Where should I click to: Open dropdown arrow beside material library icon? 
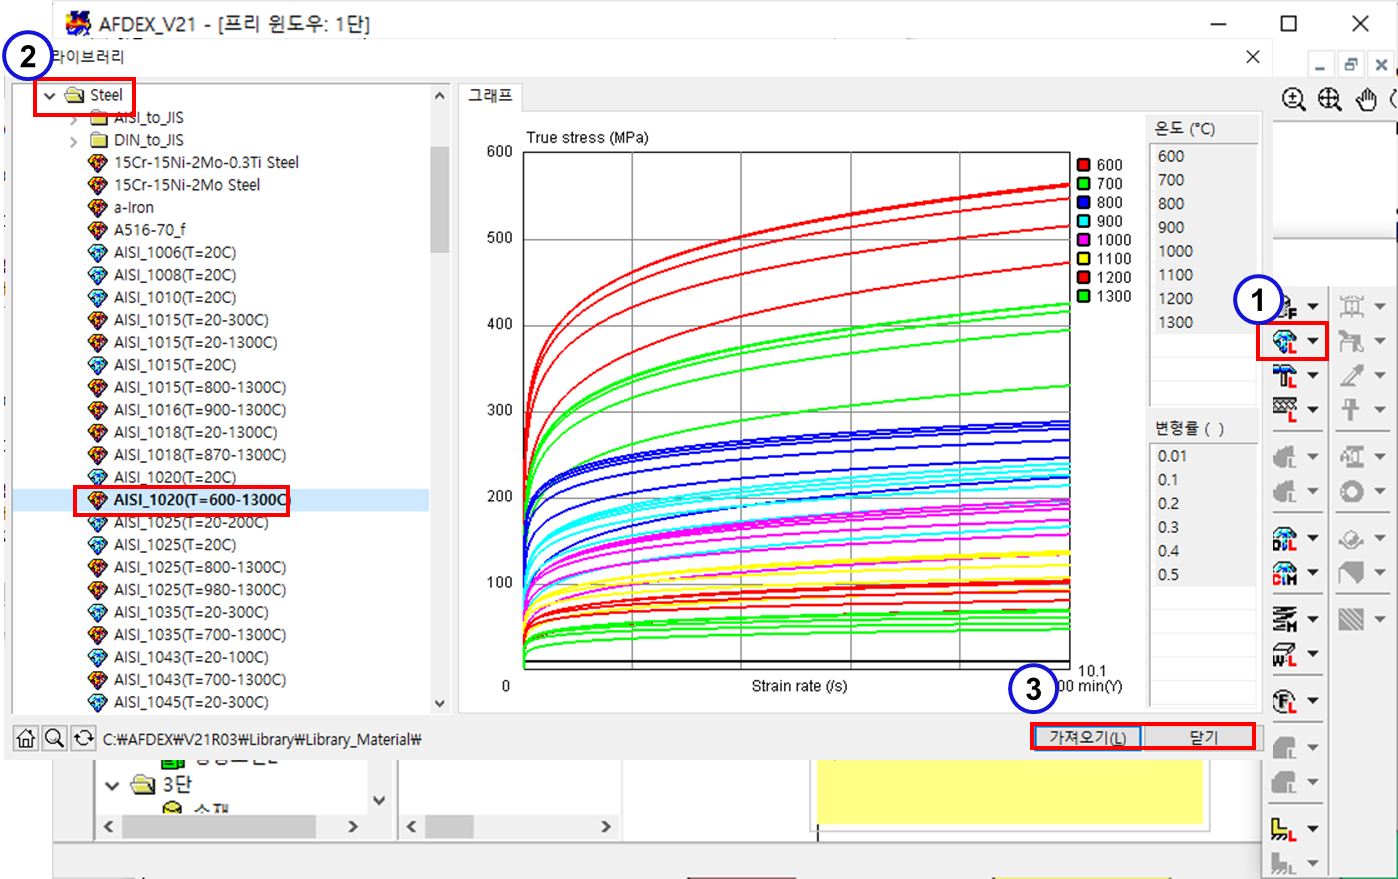(1313, 342)
